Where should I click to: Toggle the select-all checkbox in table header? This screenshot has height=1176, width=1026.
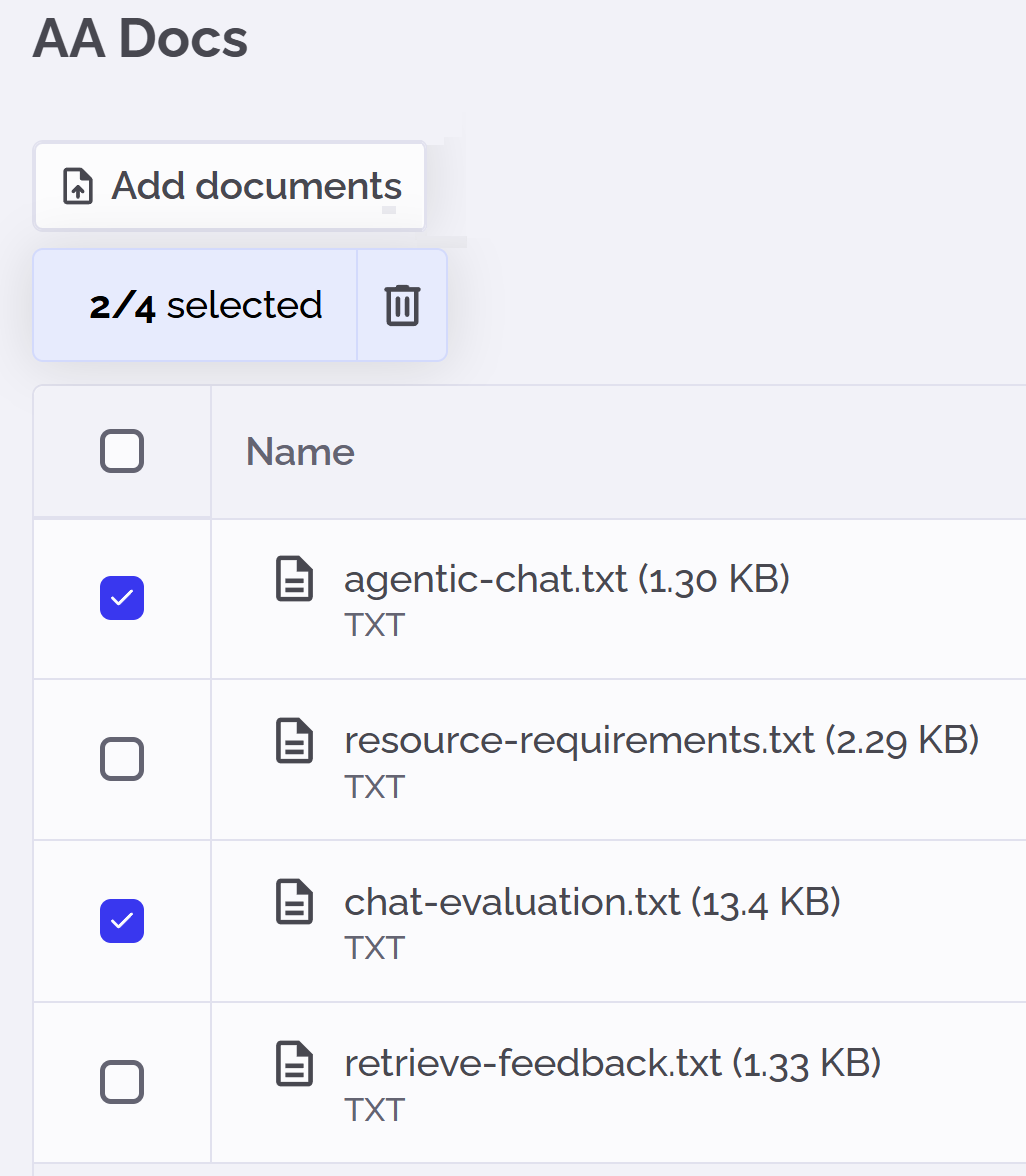(x=121, y=451)
